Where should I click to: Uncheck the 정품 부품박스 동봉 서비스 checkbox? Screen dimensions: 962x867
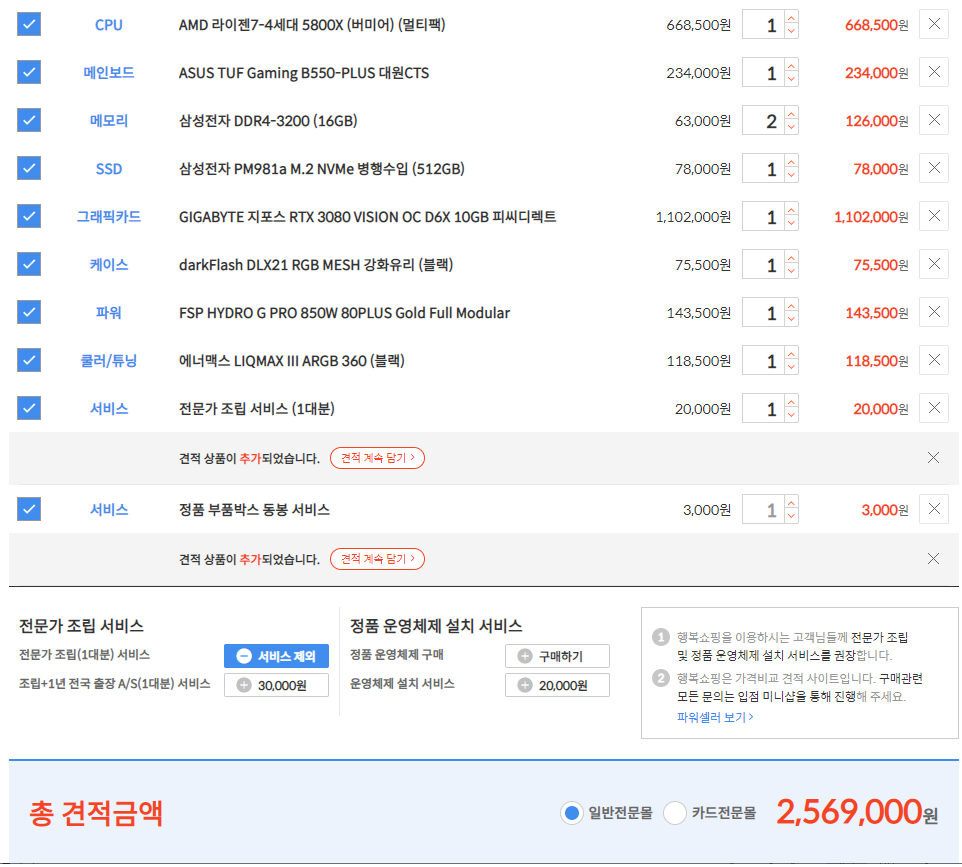coord(29,509)
